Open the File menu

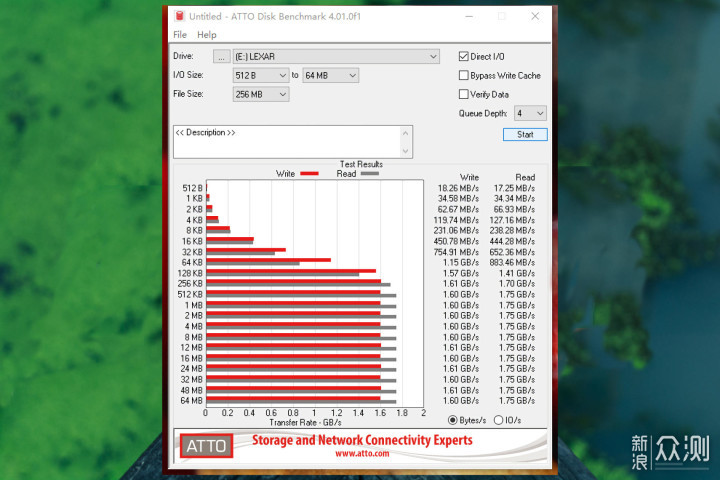click(180, 35)
